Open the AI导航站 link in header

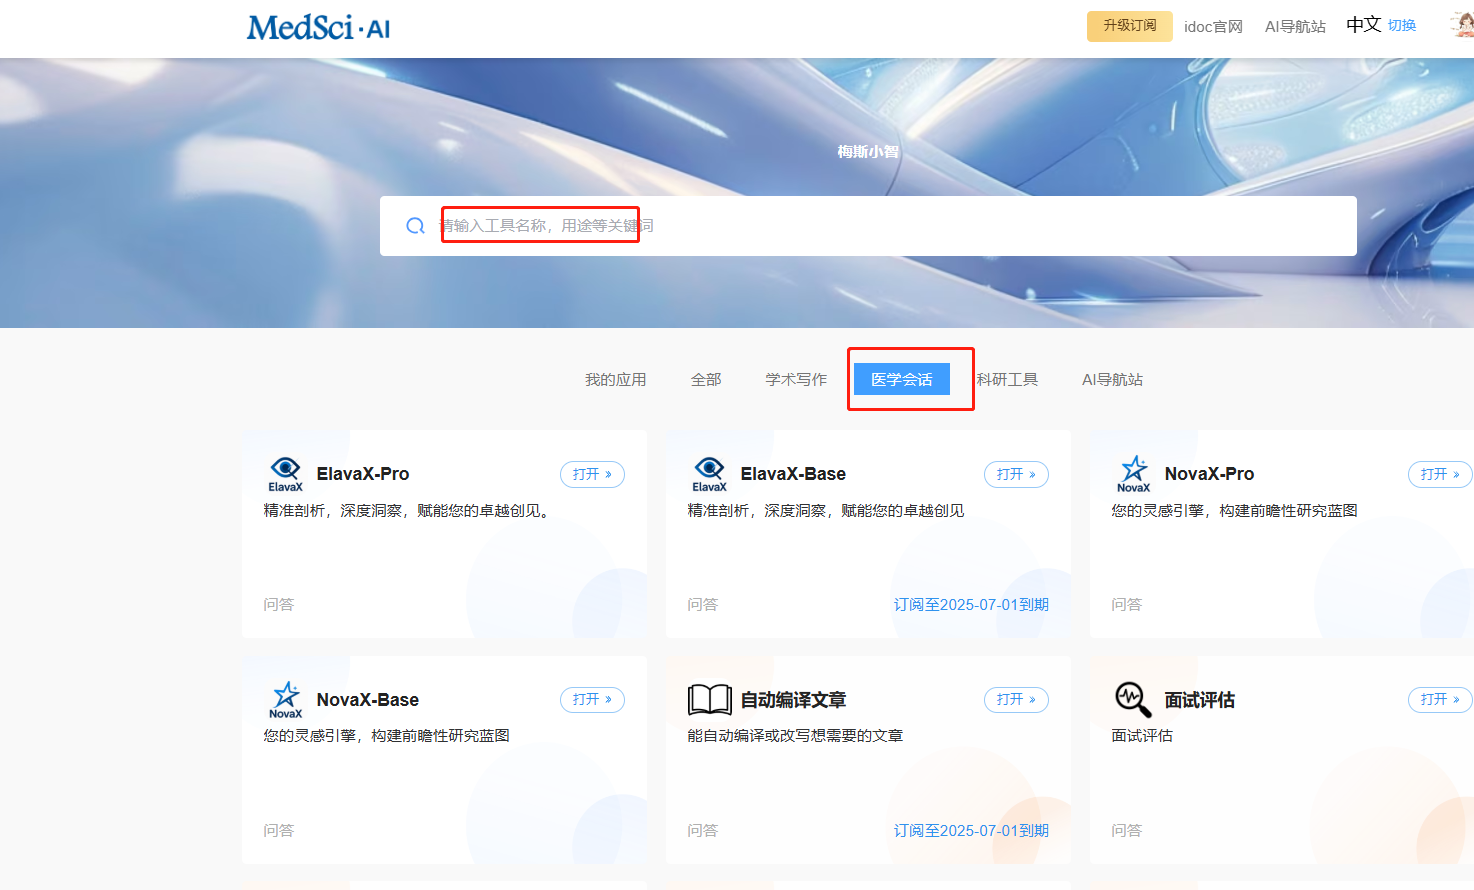tap(1295, 27)
